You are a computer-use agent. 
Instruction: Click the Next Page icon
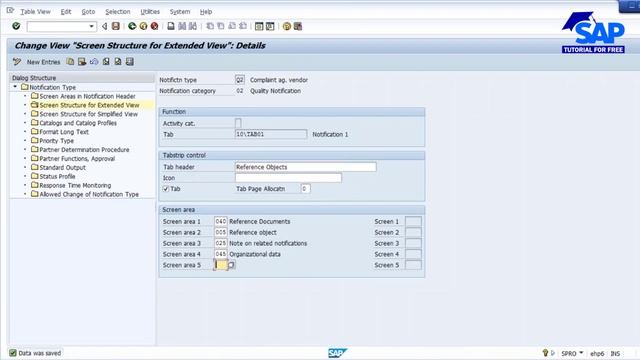232,26
